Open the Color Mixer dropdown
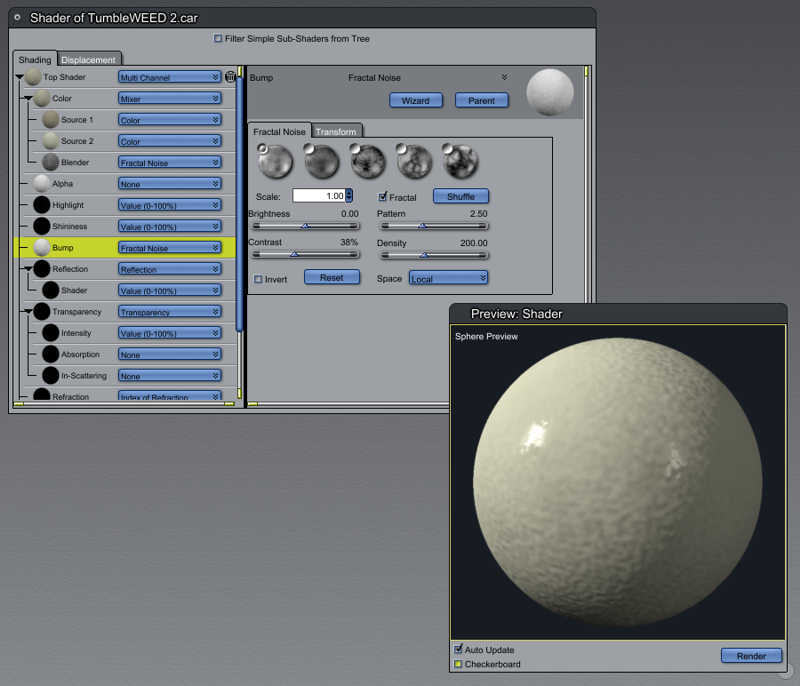 [169, 98]
